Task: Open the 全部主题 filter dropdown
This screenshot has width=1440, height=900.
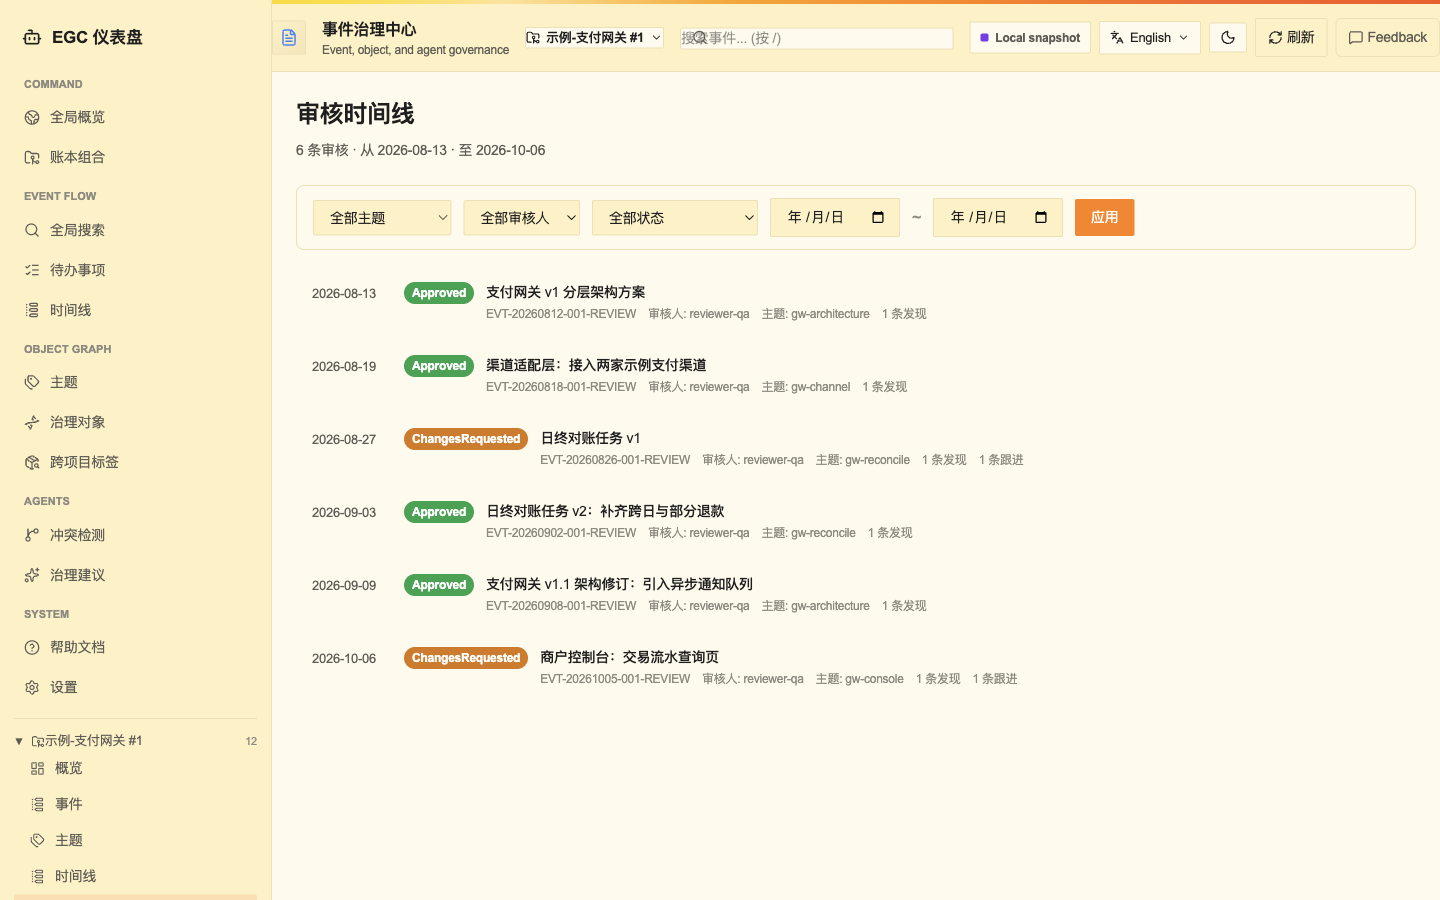Action: tap(382, 218)
